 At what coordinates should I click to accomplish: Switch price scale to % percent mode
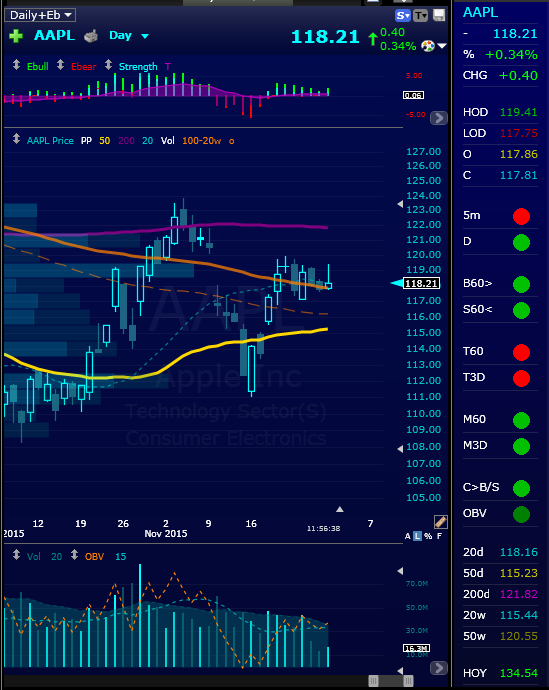point(428,536)
